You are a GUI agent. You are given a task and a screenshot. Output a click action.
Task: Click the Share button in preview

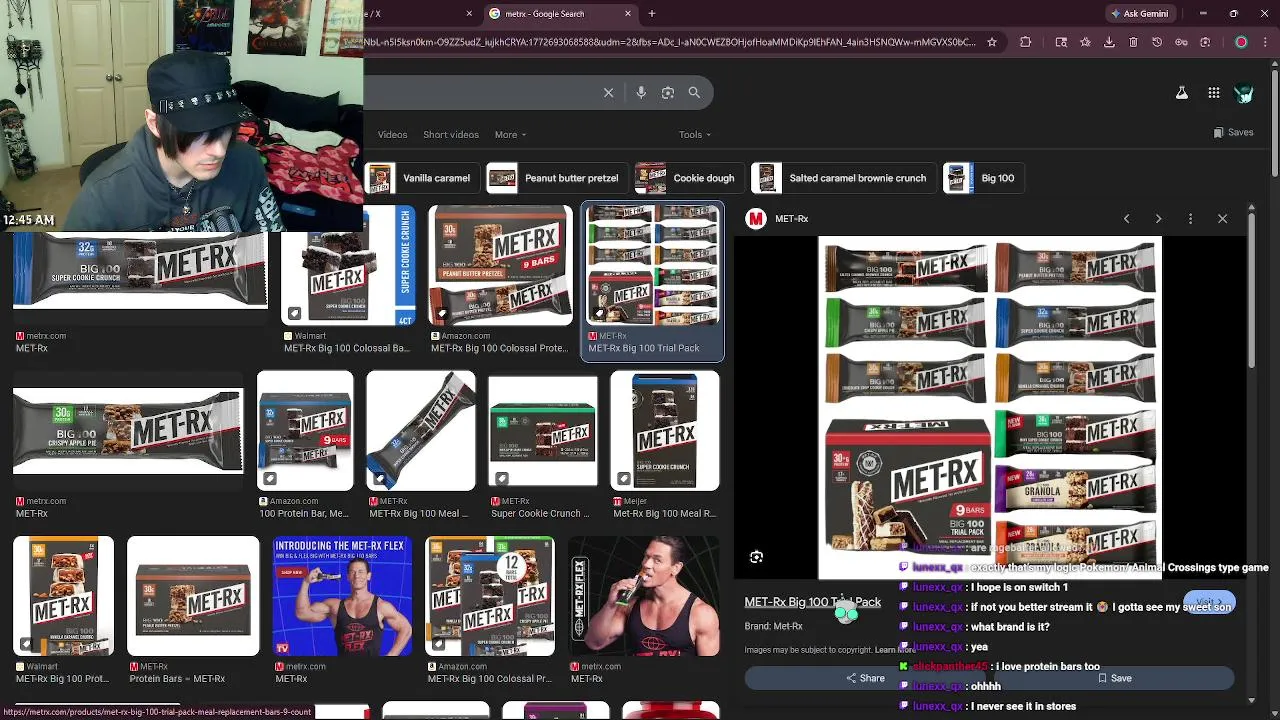point(865,678)
